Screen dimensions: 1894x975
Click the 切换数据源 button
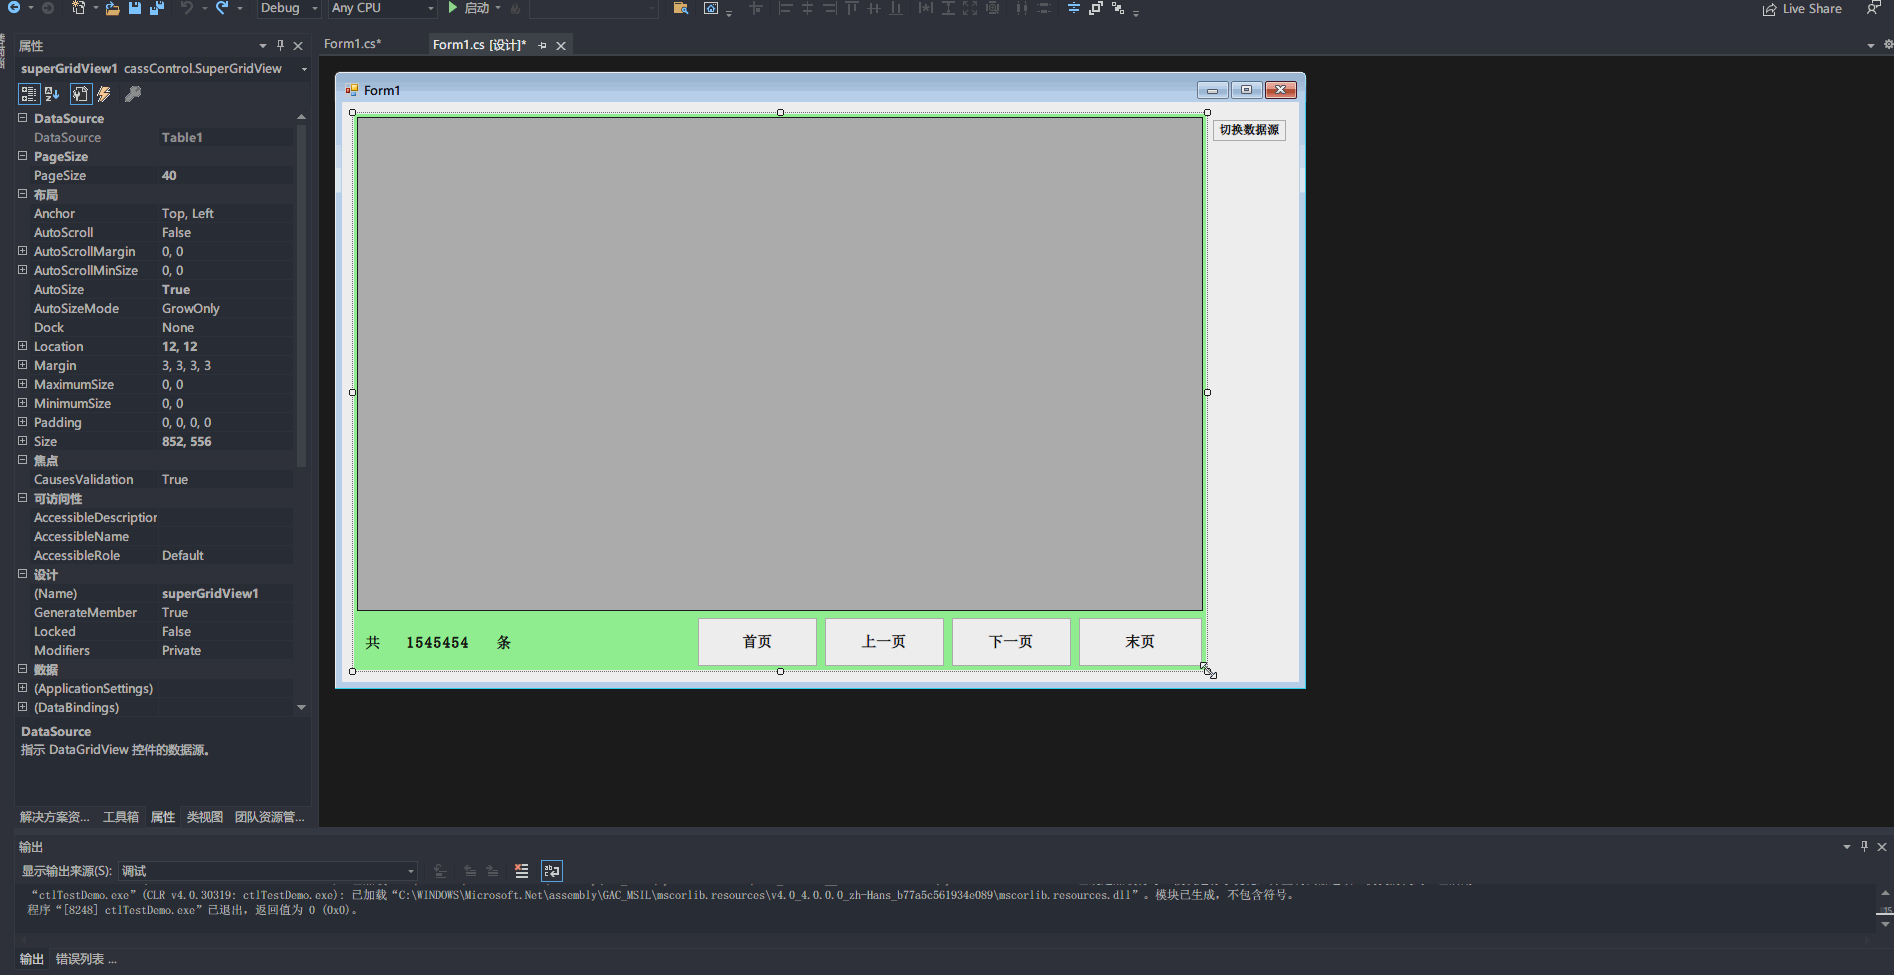pyautogui.click(x=1249, y=130)
